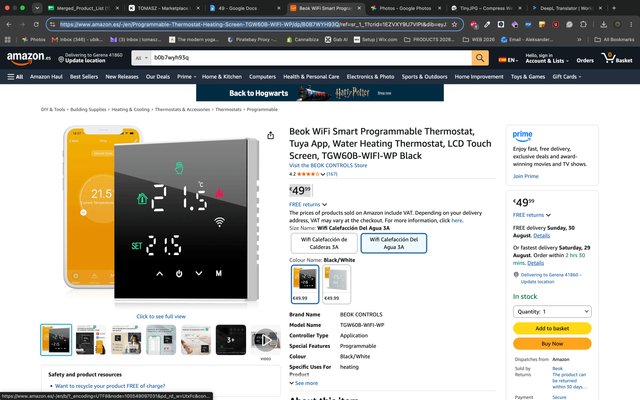Image resolution: width=640 pixels, height=400 pixels.
Task: Visit the BEOK CONTROLS Store link
Action: (328, 166)
